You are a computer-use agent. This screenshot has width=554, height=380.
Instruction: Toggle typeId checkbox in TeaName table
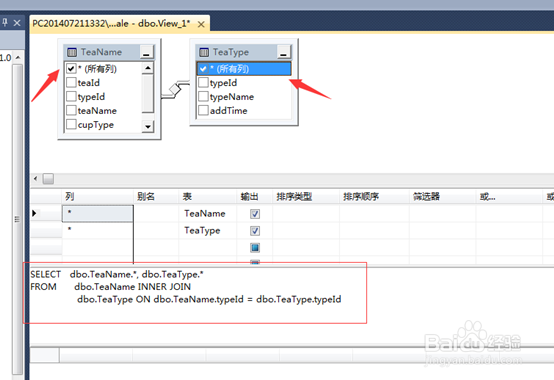click(x=71, y=96)
